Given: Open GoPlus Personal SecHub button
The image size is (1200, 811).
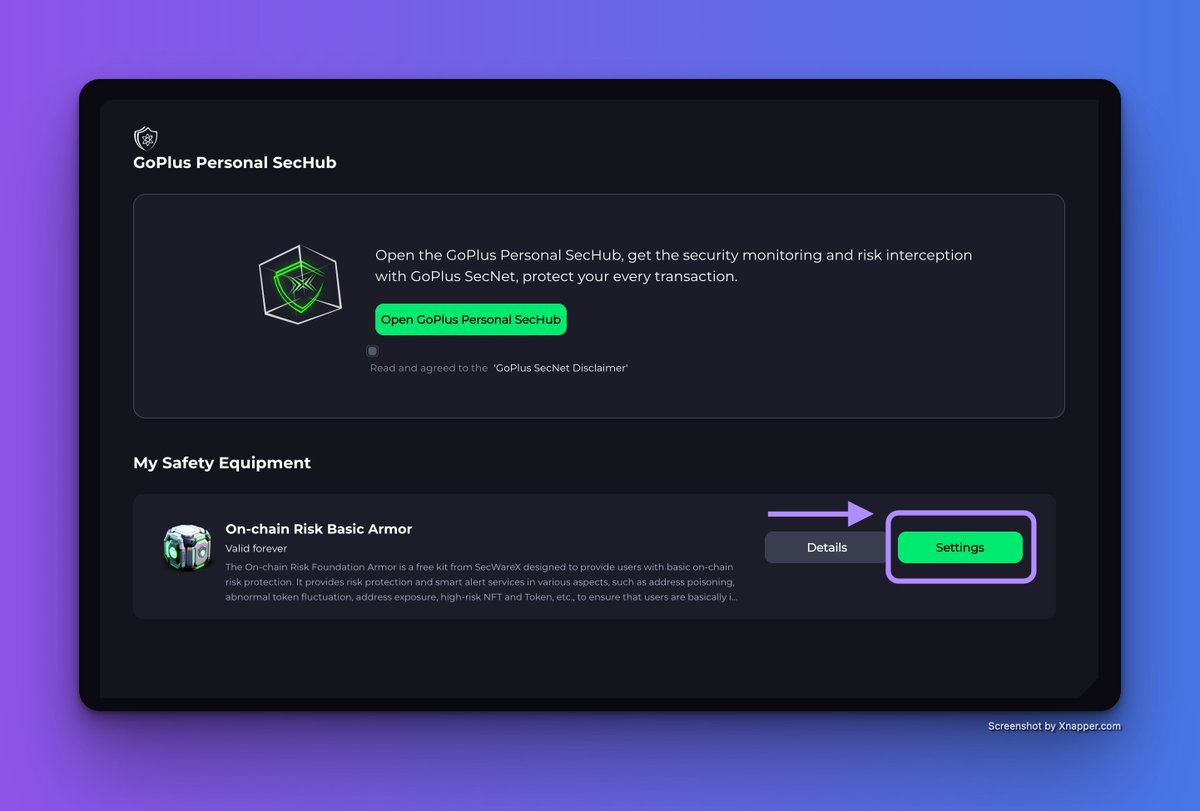Looking at the screenshot, I should tap(471, 320).
